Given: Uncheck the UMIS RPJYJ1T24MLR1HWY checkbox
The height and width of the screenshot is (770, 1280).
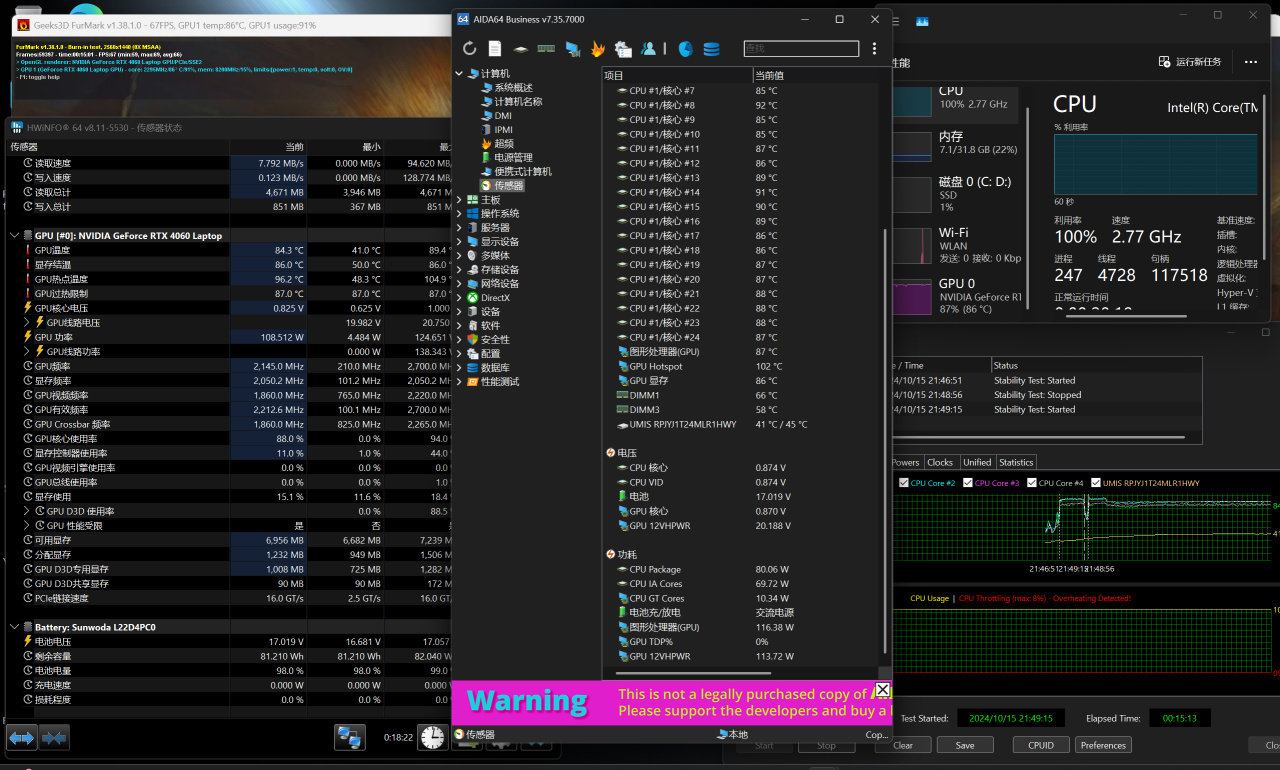Looking at the screenshot, I should 1096,483.
